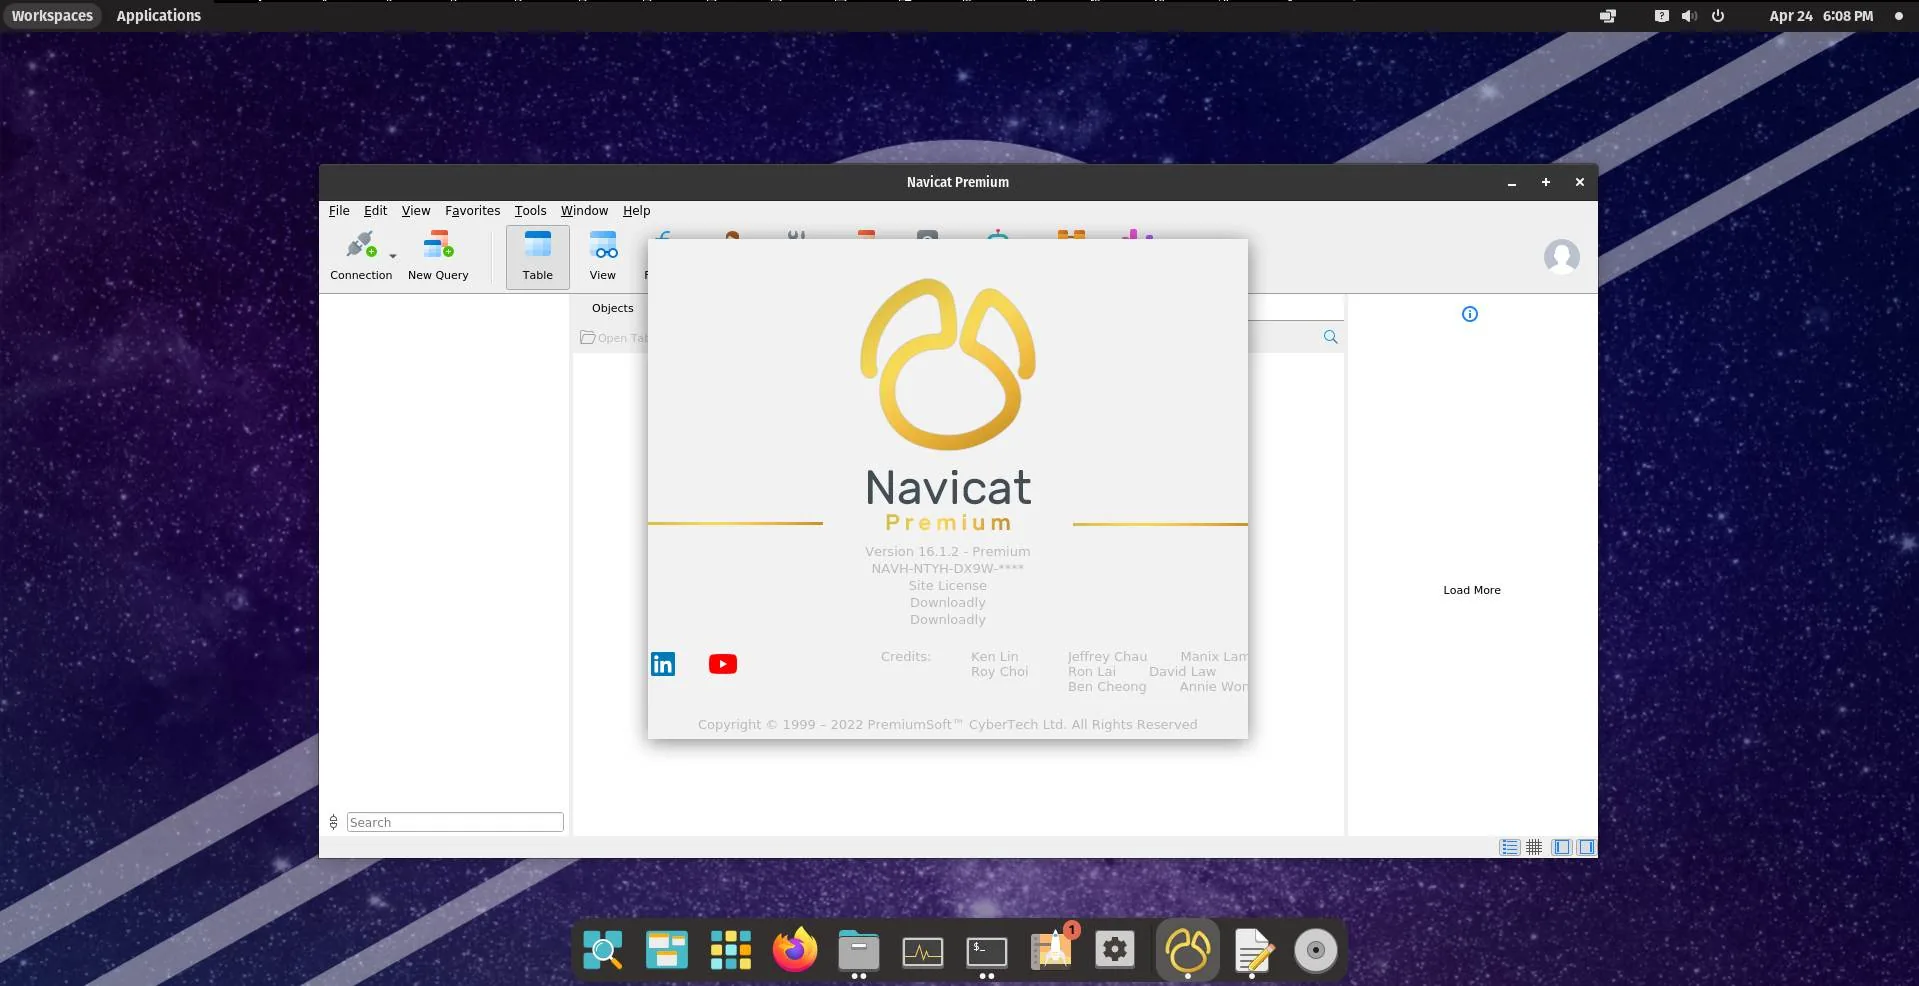1919x986 pixels.
Task: Open the Favorites menu
Action: (473, 211)
